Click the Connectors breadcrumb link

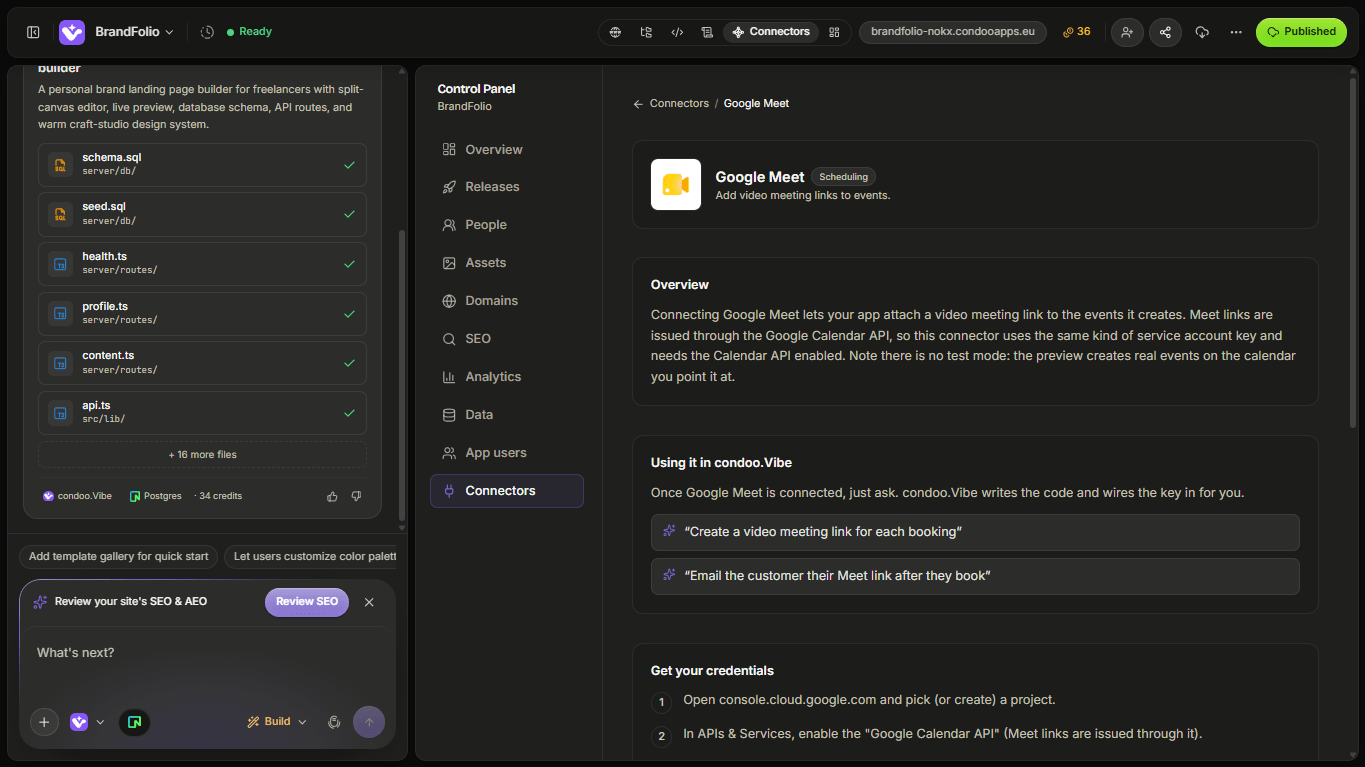coord(679,104)
